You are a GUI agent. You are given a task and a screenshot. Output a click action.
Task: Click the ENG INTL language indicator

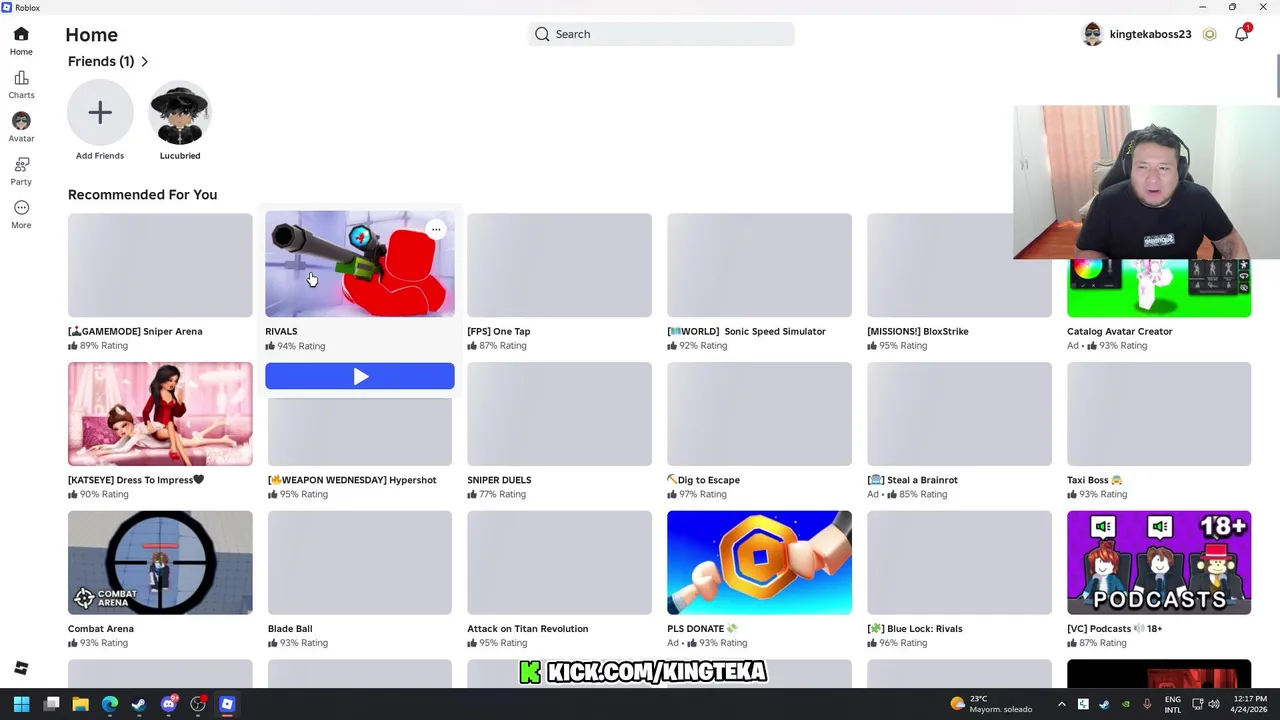1173,704
